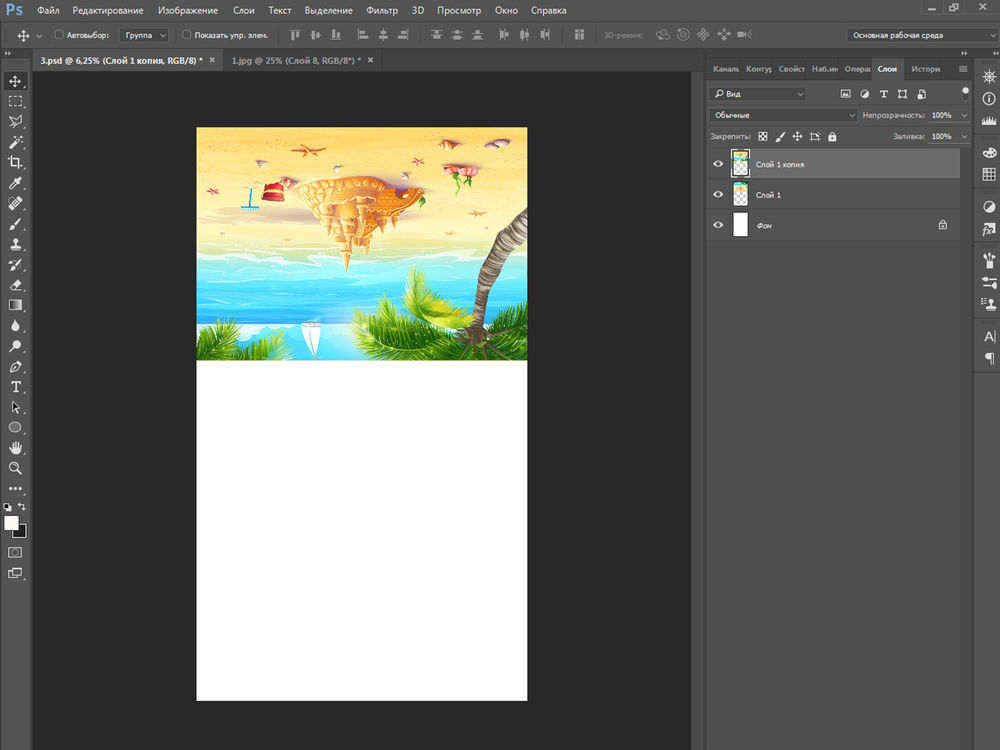This screenshot has height=750, width=1000.
Task: Hide the Слой 1 копия layer
Action: pyautogui.click(x=718, y=164)
